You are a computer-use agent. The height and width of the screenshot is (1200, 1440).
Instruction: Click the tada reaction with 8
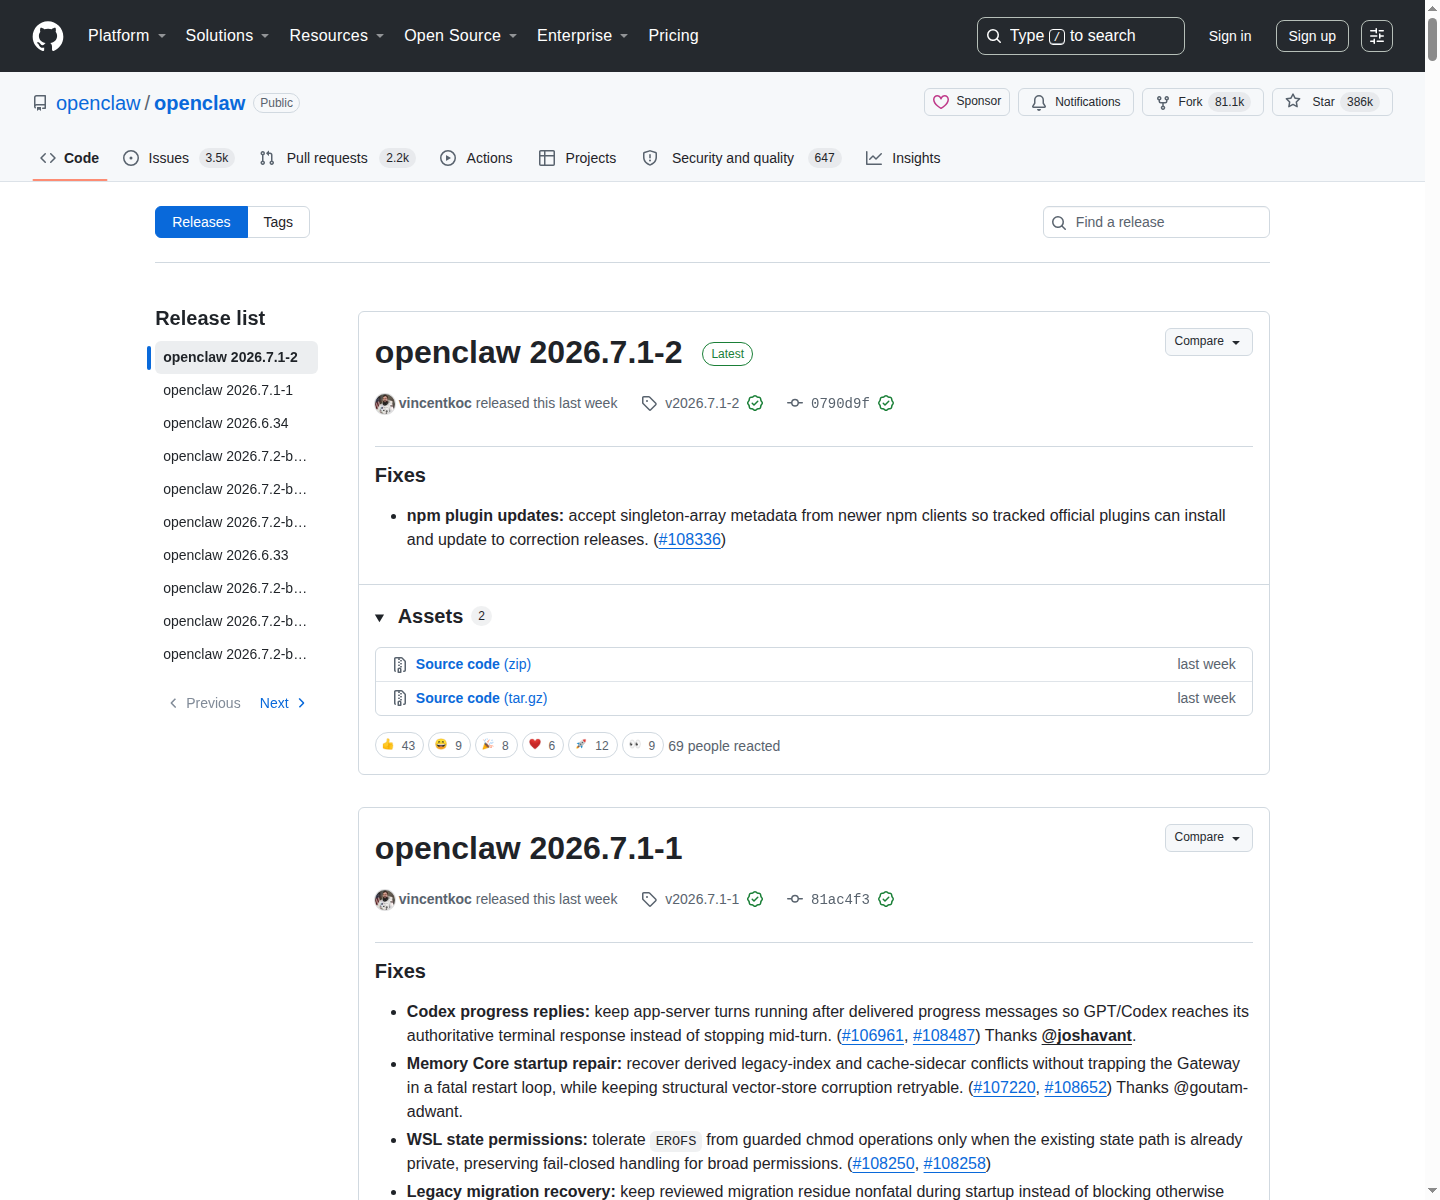[x=496, y=745]
